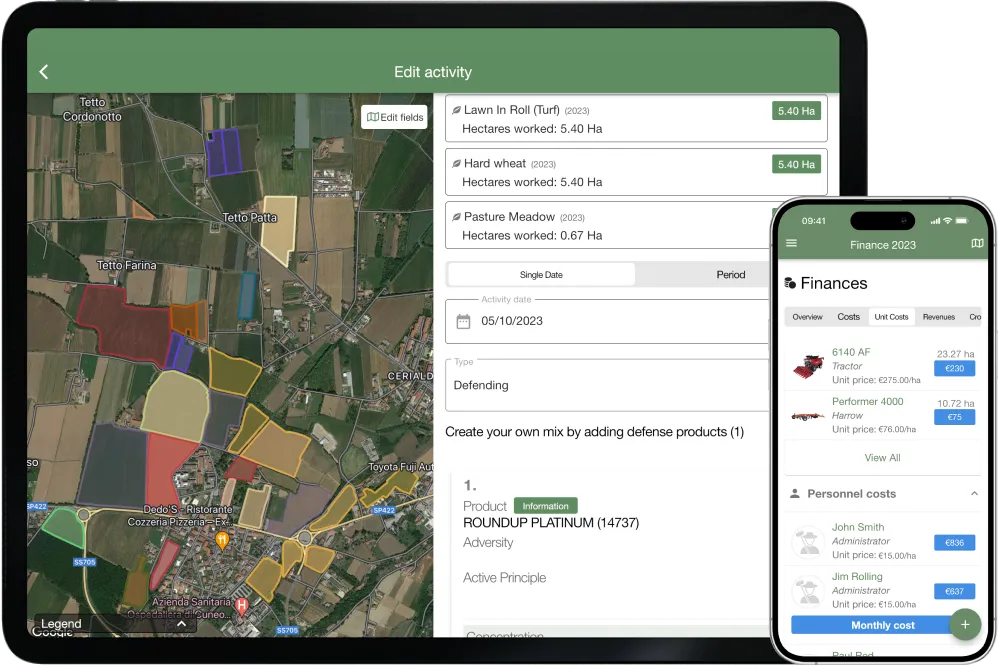Select the Hard wheat crop card
Viewport: 1000px width, 666px height.
(636, 172)
